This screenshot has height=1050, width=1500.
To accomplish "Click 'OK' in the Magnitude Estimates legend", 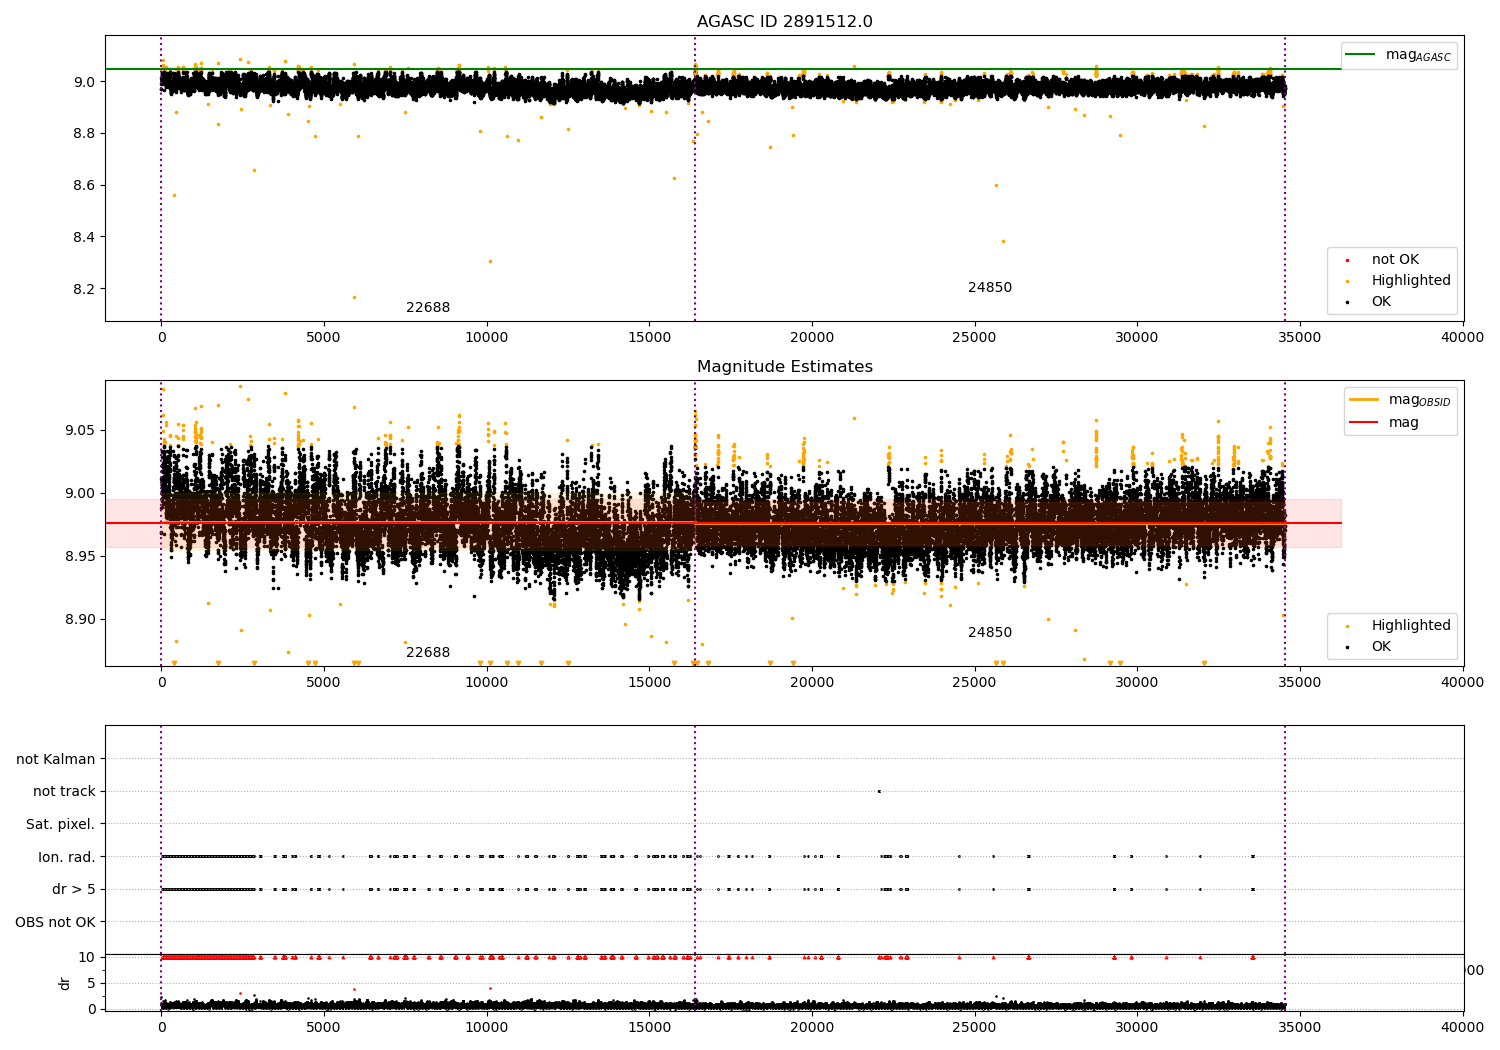I will [x=1381, y=646].
